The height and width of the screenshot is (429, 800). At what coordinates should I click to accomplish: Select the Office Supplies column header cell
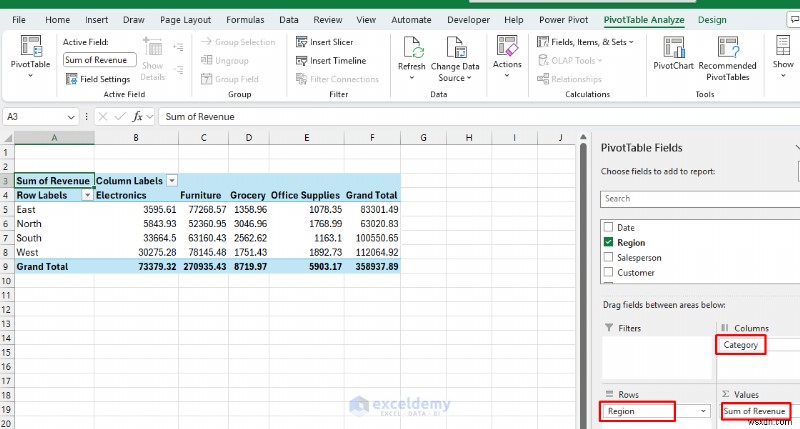(x=306, y=195)
